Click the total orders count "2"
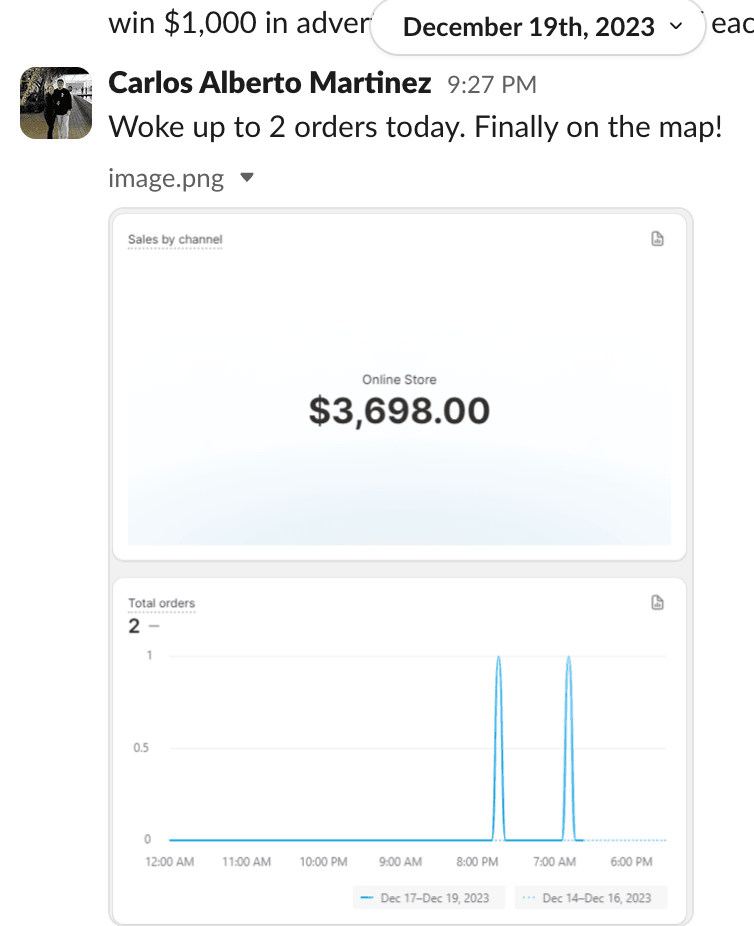754x926 pixels. click(x=134, y=627)
